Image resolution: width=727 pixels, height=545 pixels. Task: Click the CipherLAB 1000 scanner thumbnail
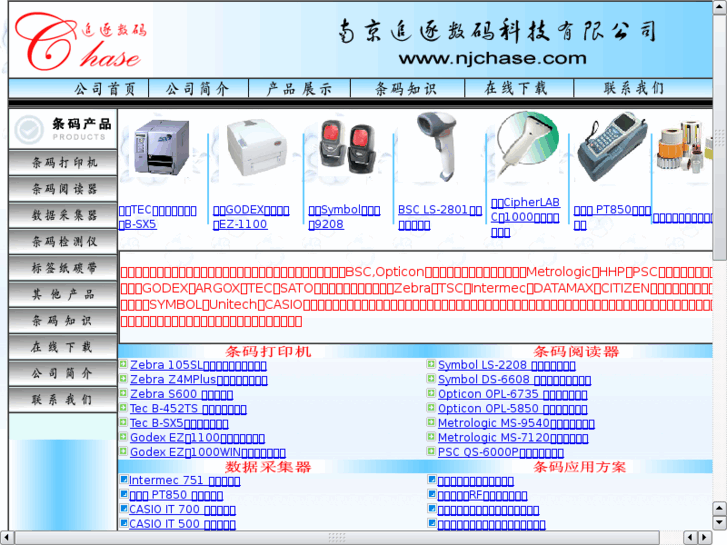[x=526, y=146]
